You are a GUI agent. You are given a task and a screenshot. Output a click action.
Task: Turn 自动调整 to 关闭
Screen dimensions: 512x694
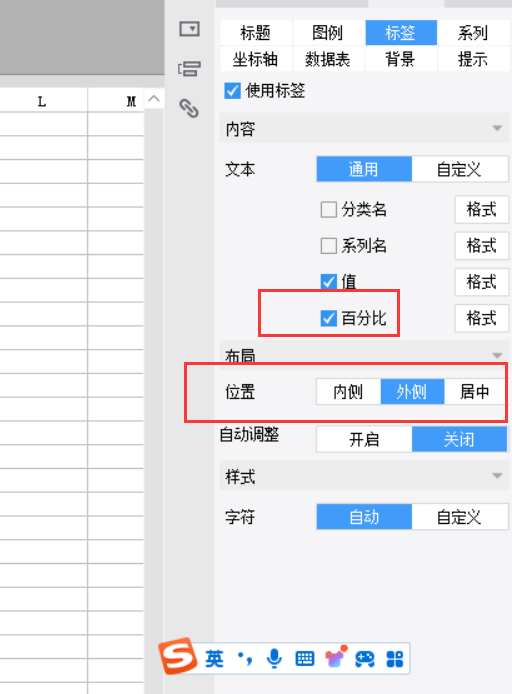point(459,440)
